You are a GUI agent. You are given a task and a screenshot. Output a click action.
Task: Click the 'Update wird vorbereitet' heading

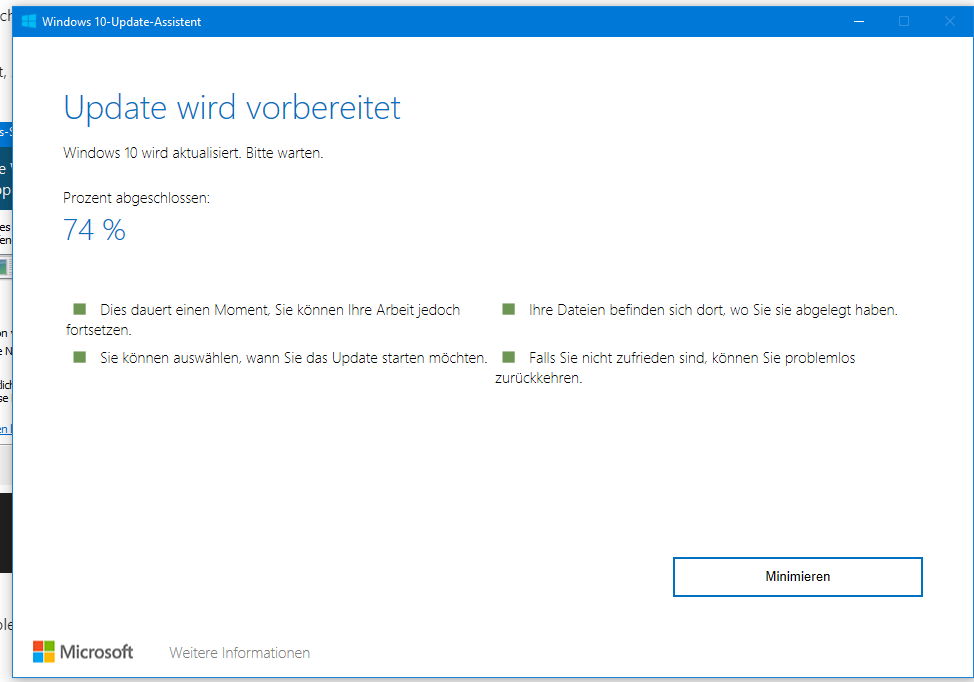232,107
